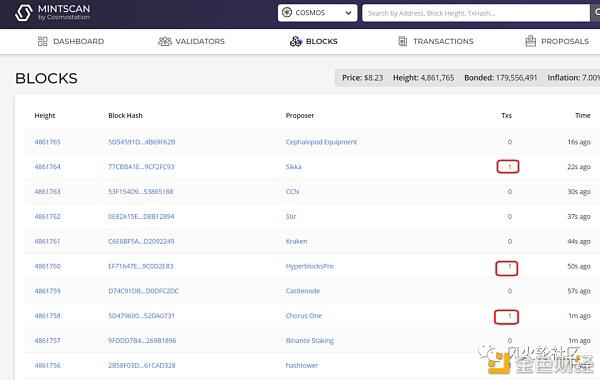Click the 1m ago time in Chorus One row
This screenshot has width=600, height=380.
579,316
